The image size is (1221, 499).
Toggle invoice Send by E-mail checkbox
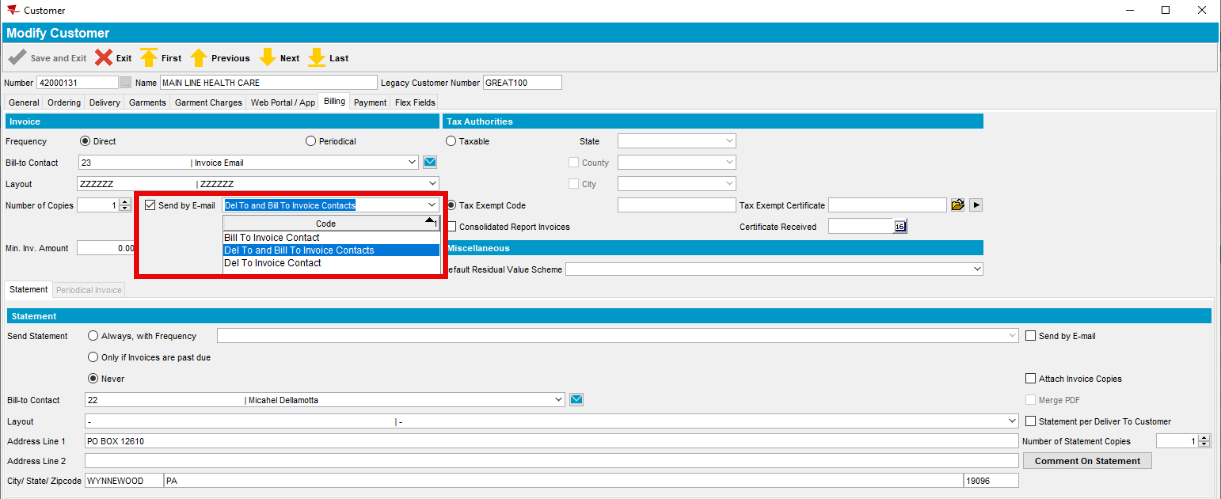(150, 206)
